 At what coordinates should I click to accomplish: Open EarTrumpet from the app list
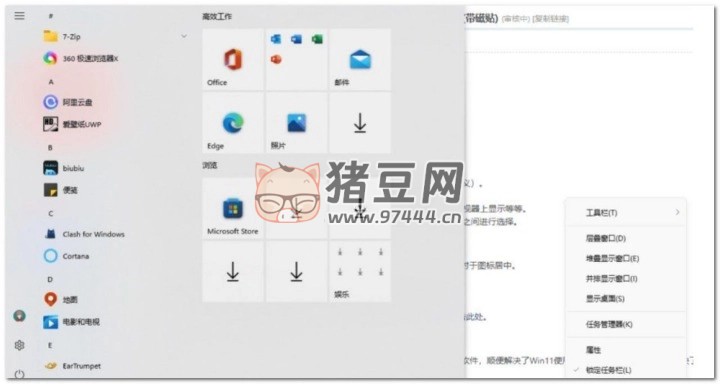72,366
